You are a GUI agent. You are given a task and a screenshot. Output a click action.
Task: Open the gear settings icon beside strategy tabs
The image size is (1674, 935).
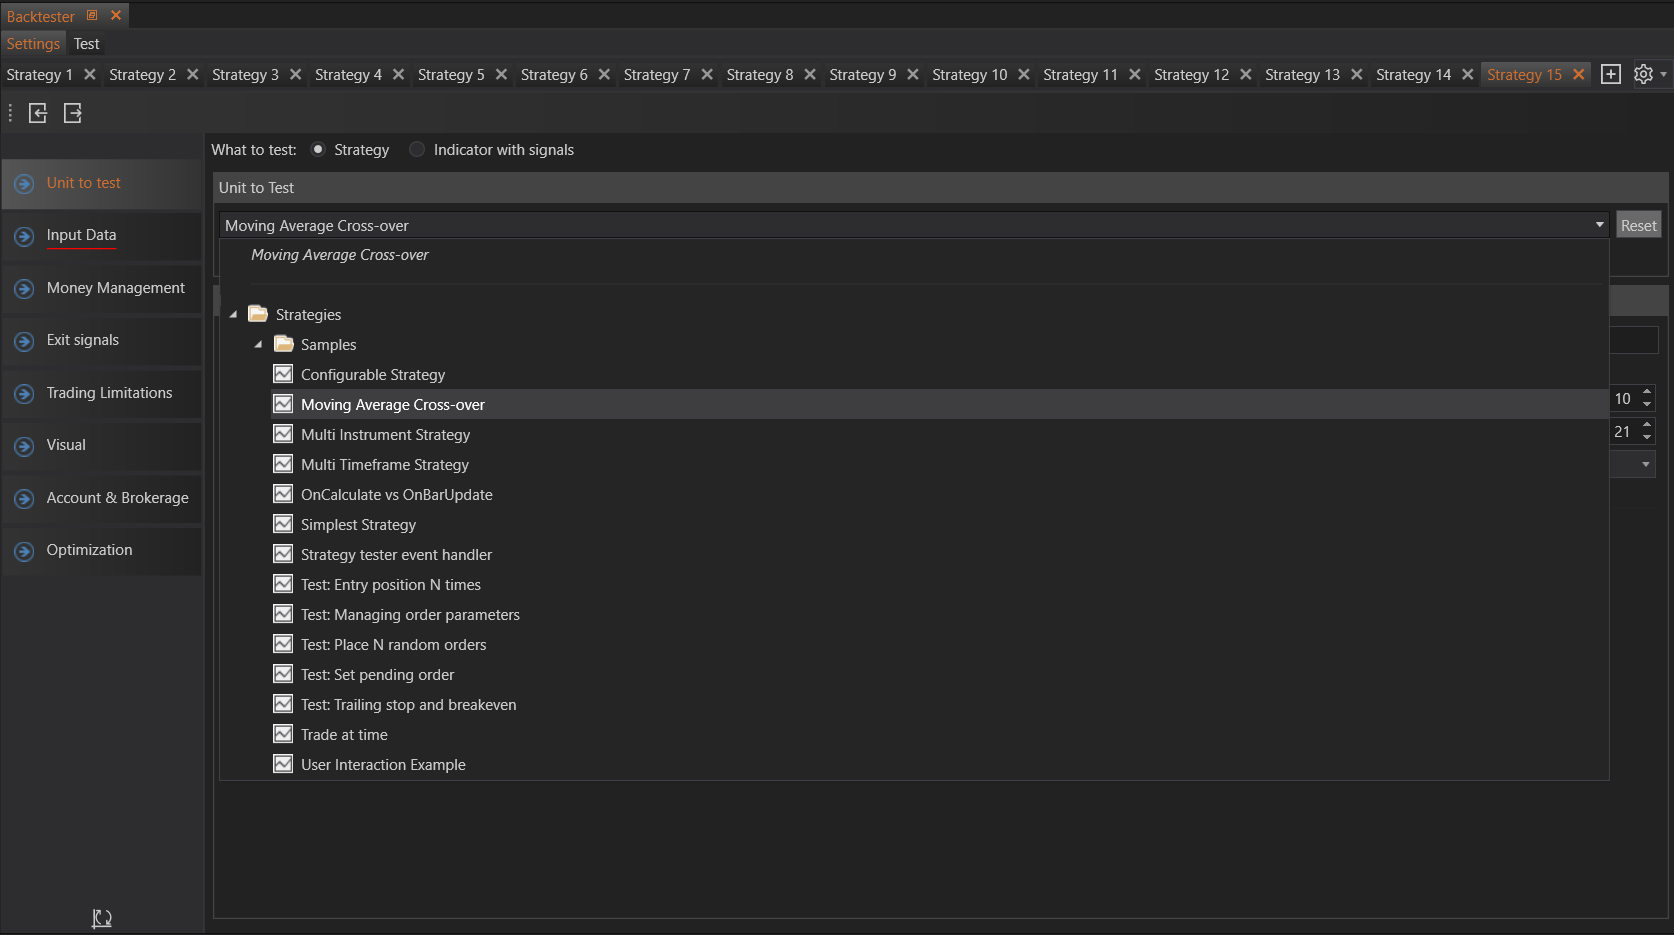click(x=1643, y=75)
